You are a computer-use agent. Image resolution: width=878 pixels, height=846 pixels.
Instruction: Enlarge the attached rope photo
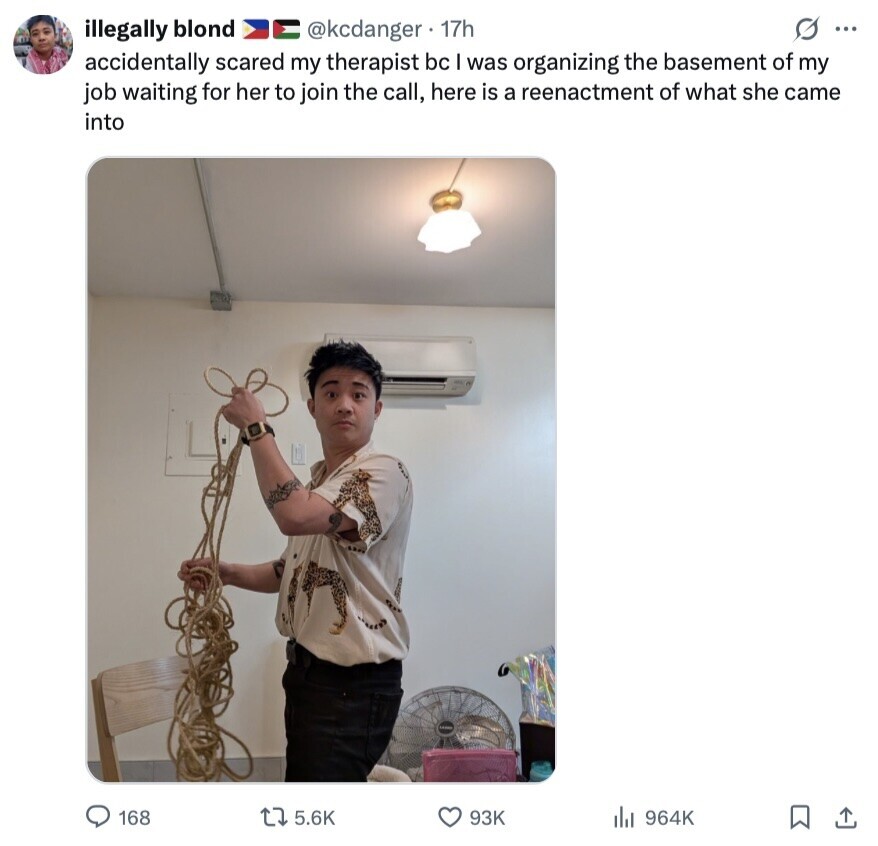(321, 470)
